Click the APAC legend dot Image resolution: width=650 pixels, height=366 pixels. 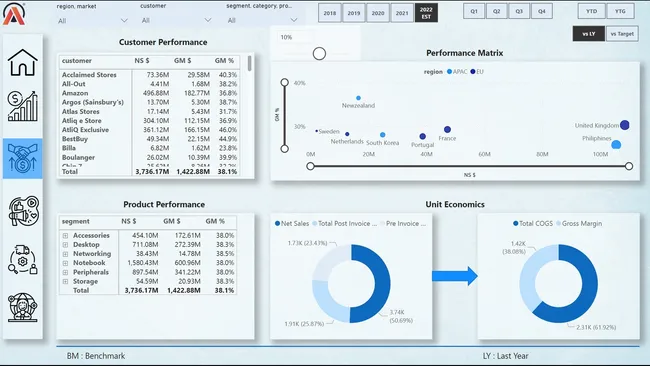[449, 72]
